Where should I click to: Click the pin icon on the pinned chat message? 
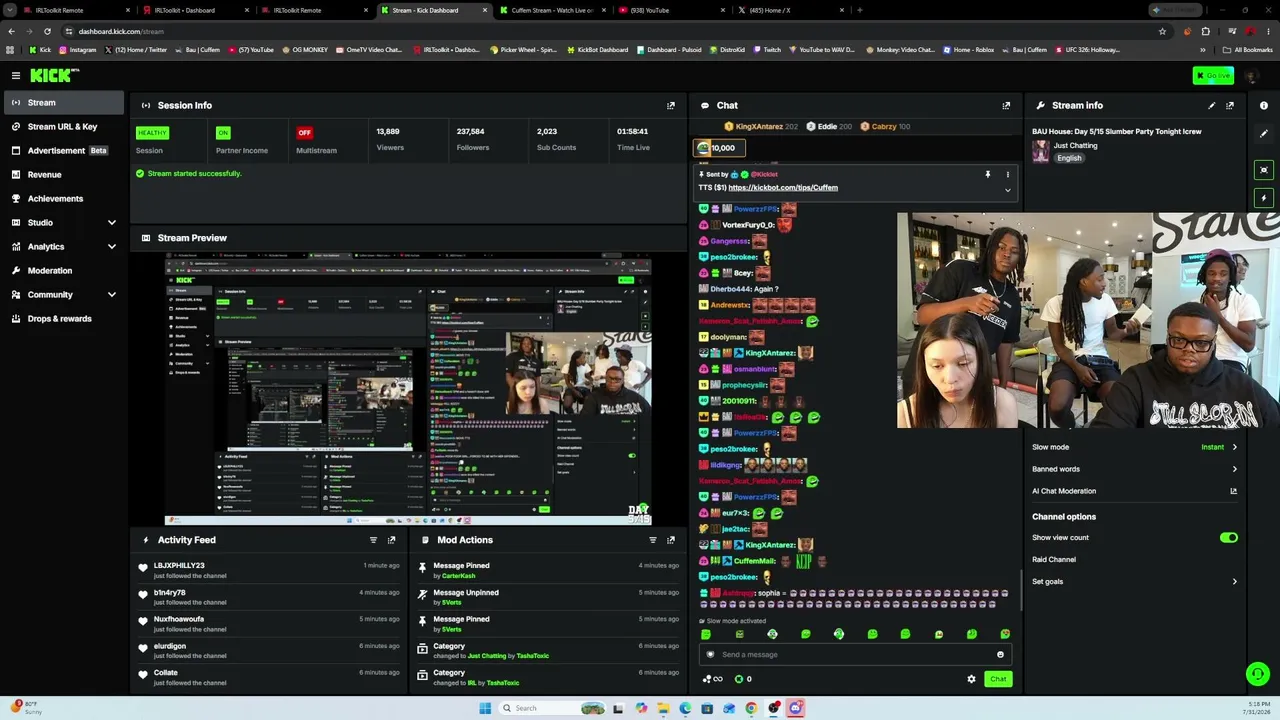[988, 174]
